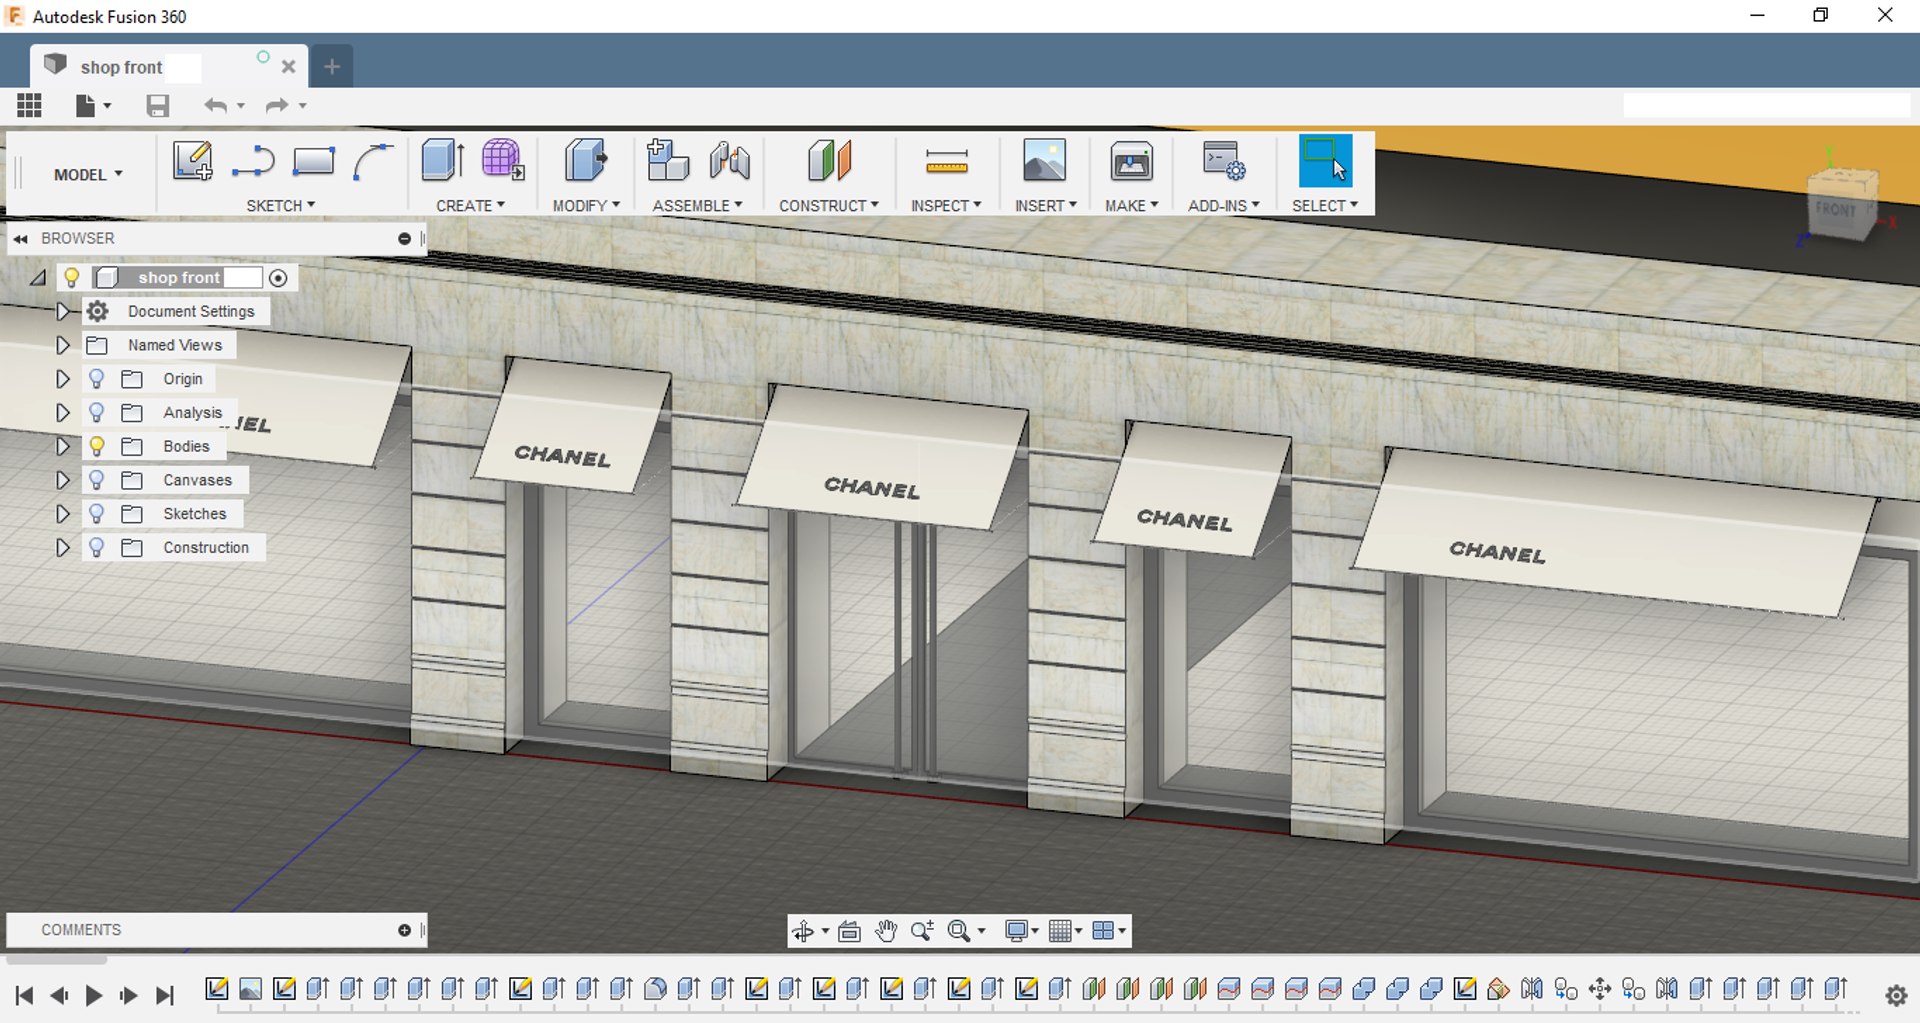The height and width of the screenshot is (1023, 1920).
Task: Click the Undo arrow button
Action: coord(215,105)
